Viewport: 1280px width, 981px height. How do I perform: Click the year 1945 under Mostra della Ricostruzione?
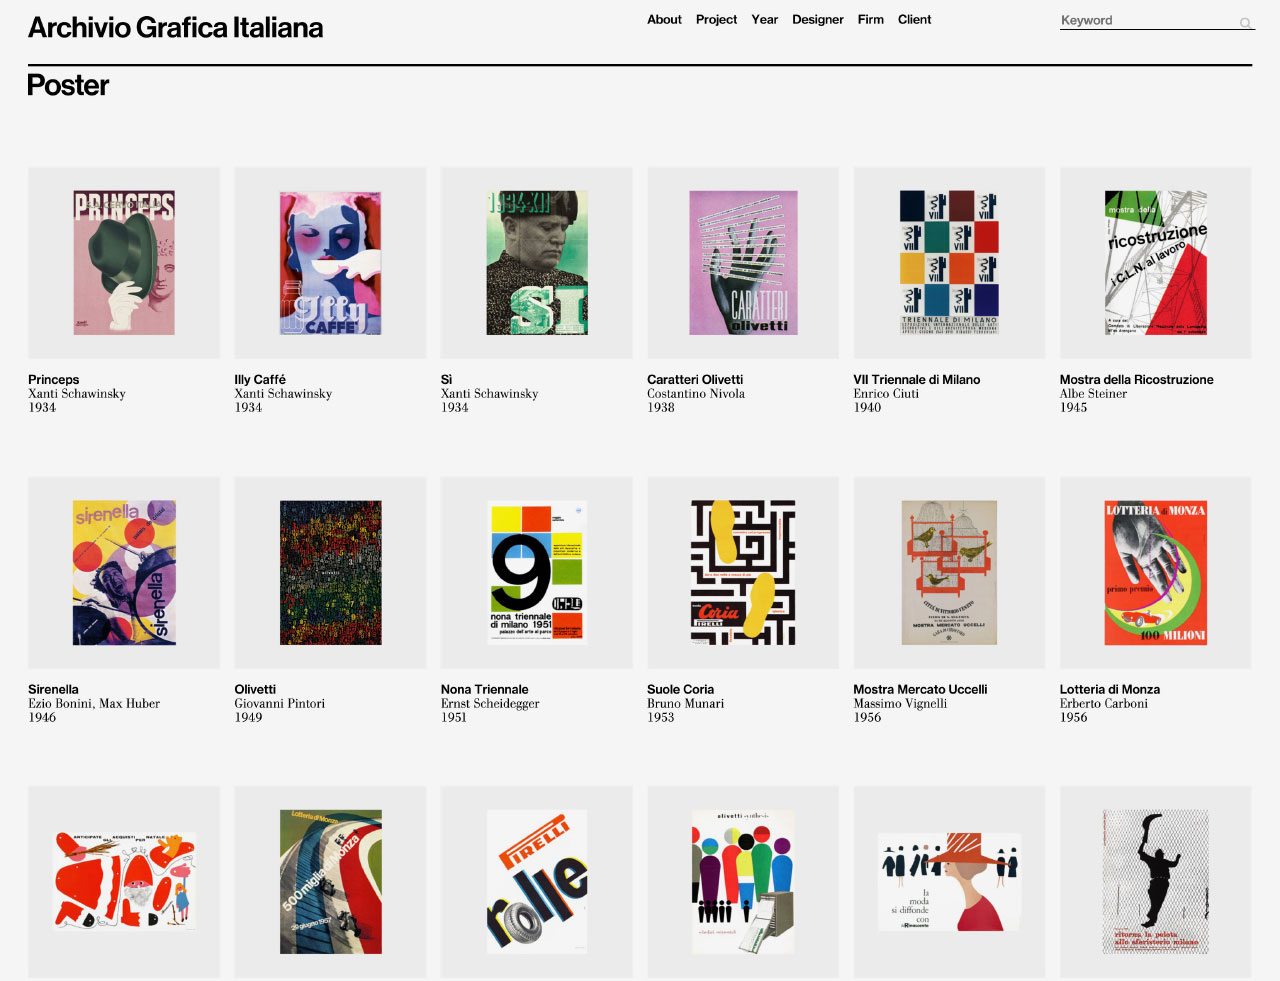(1073, 408)
